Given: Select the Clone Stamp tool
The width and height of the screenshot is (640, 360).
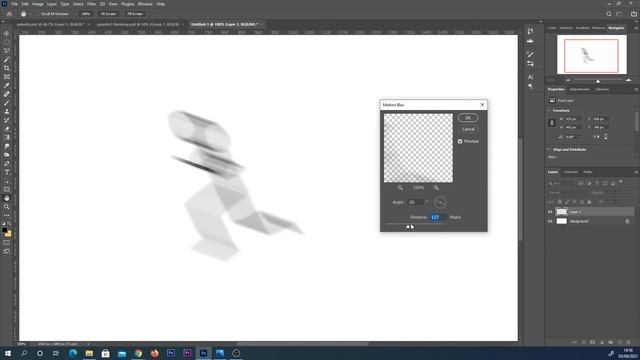Looking at the screenshot, I should (7, 111).
